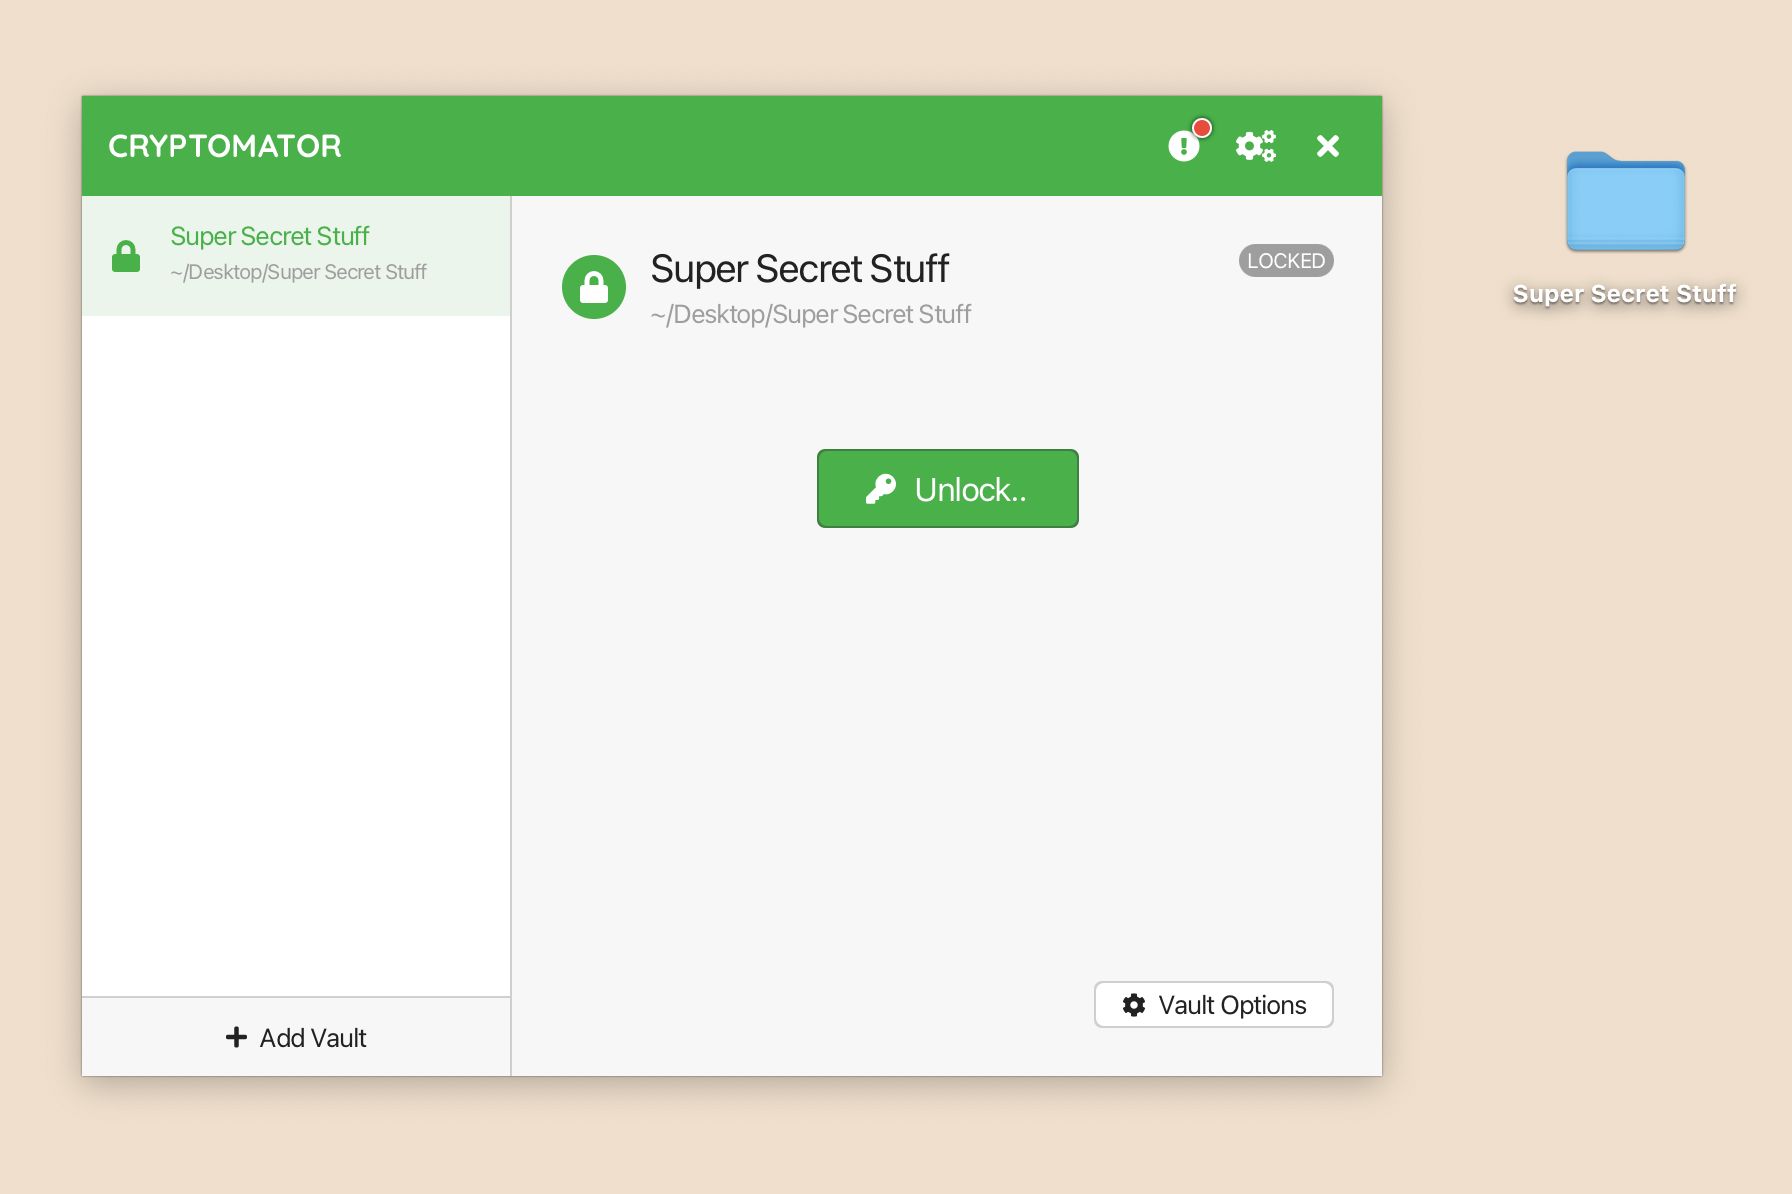Open the update notification alert icon
The height and width of the screenshot is (1194, 1792).
[x=1184, y=147]
